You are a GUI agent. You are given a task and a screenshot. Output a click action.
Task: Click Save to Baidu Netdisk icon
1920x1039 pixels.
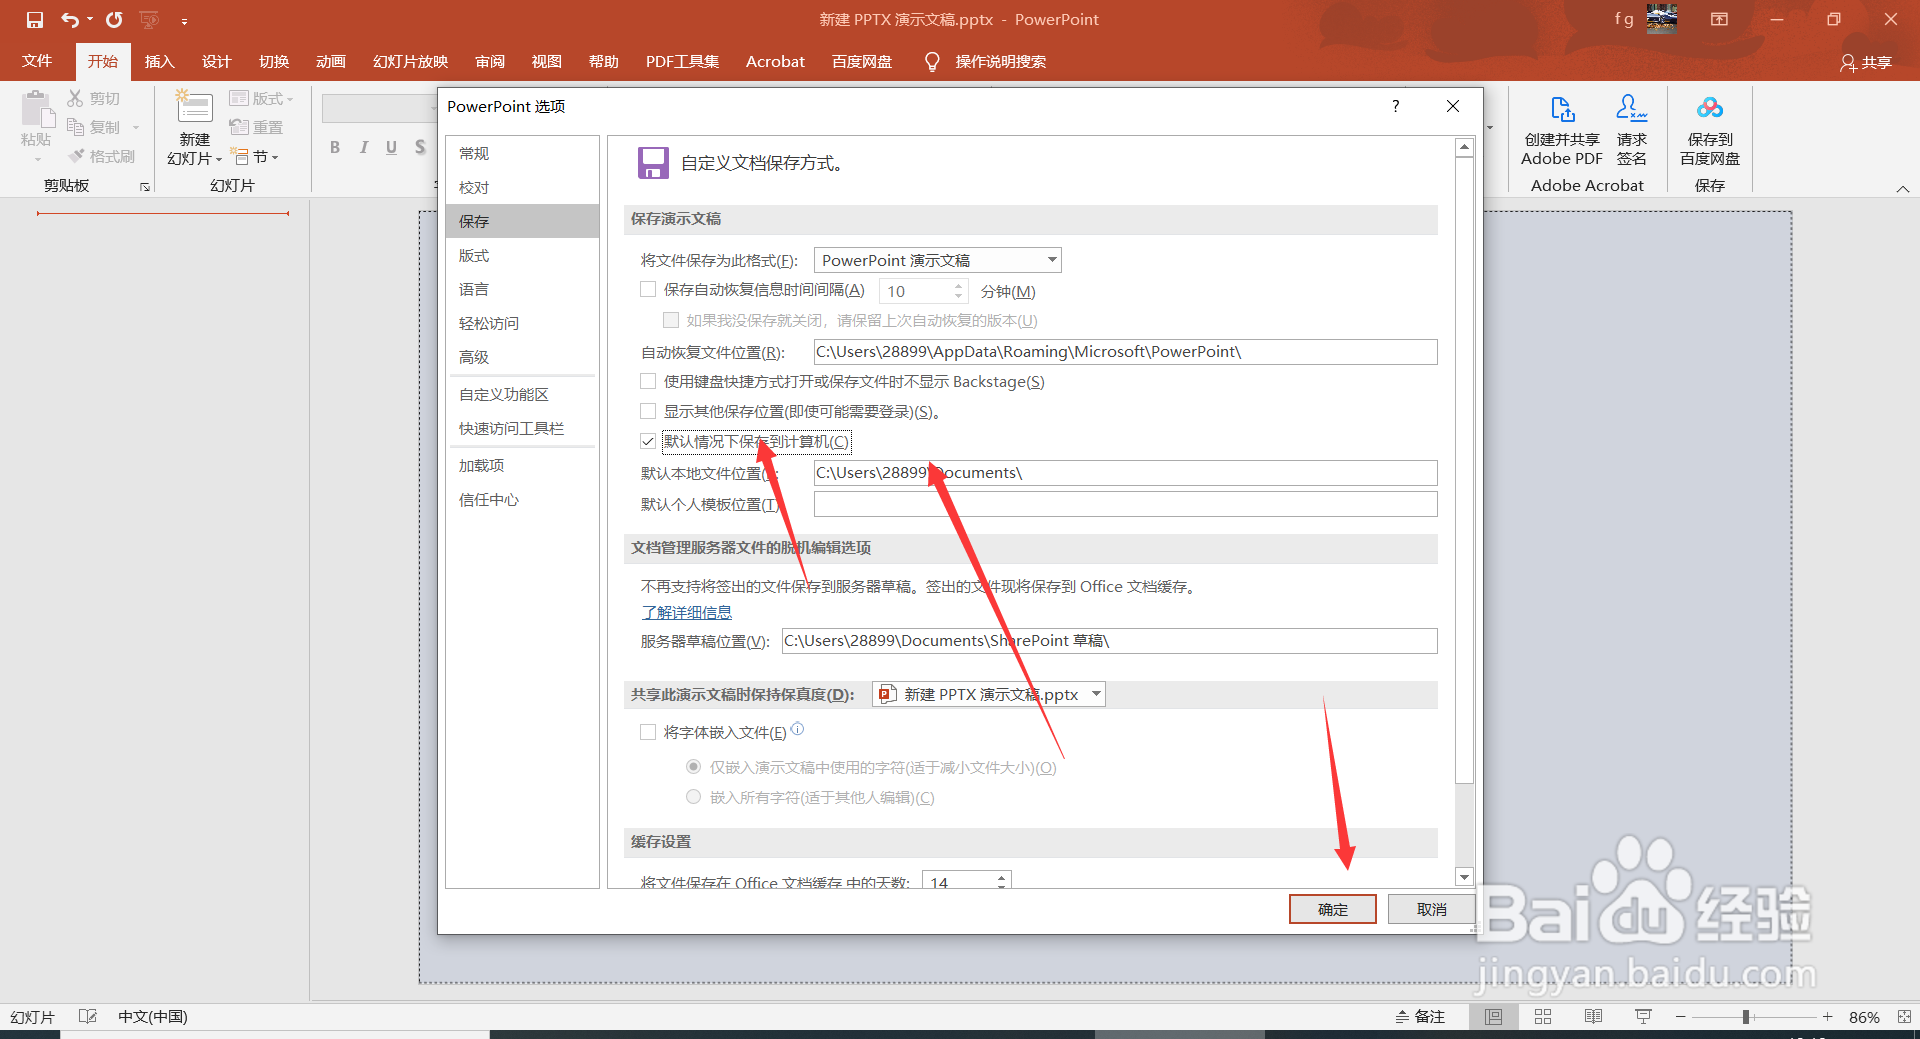(x=1710, y=108)
